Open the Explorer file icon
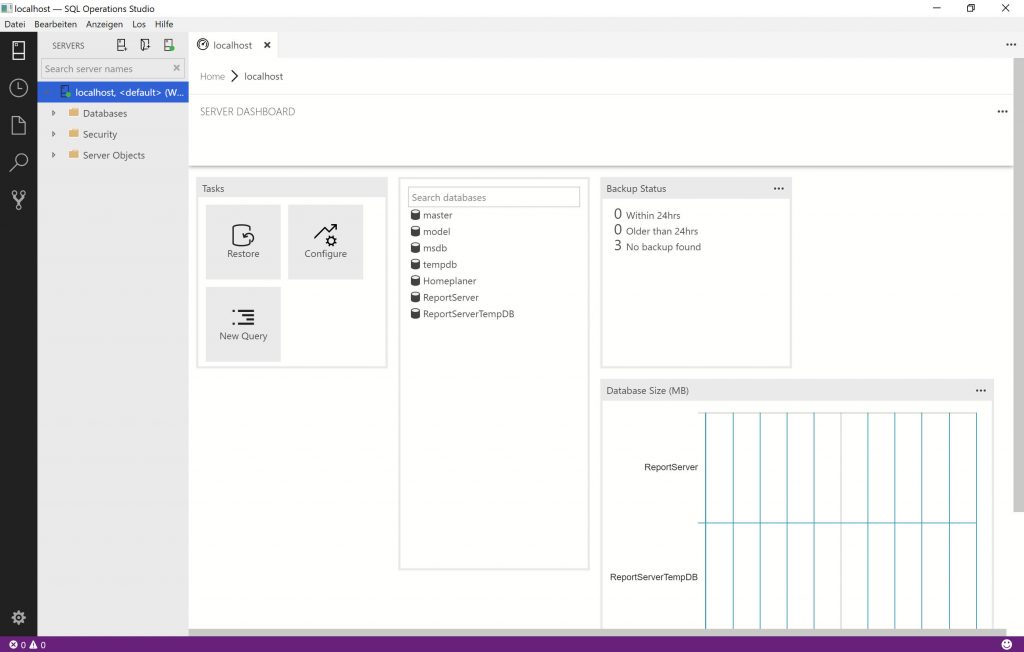The width and height of the screenshot is (1024, 652). [18, 125]
